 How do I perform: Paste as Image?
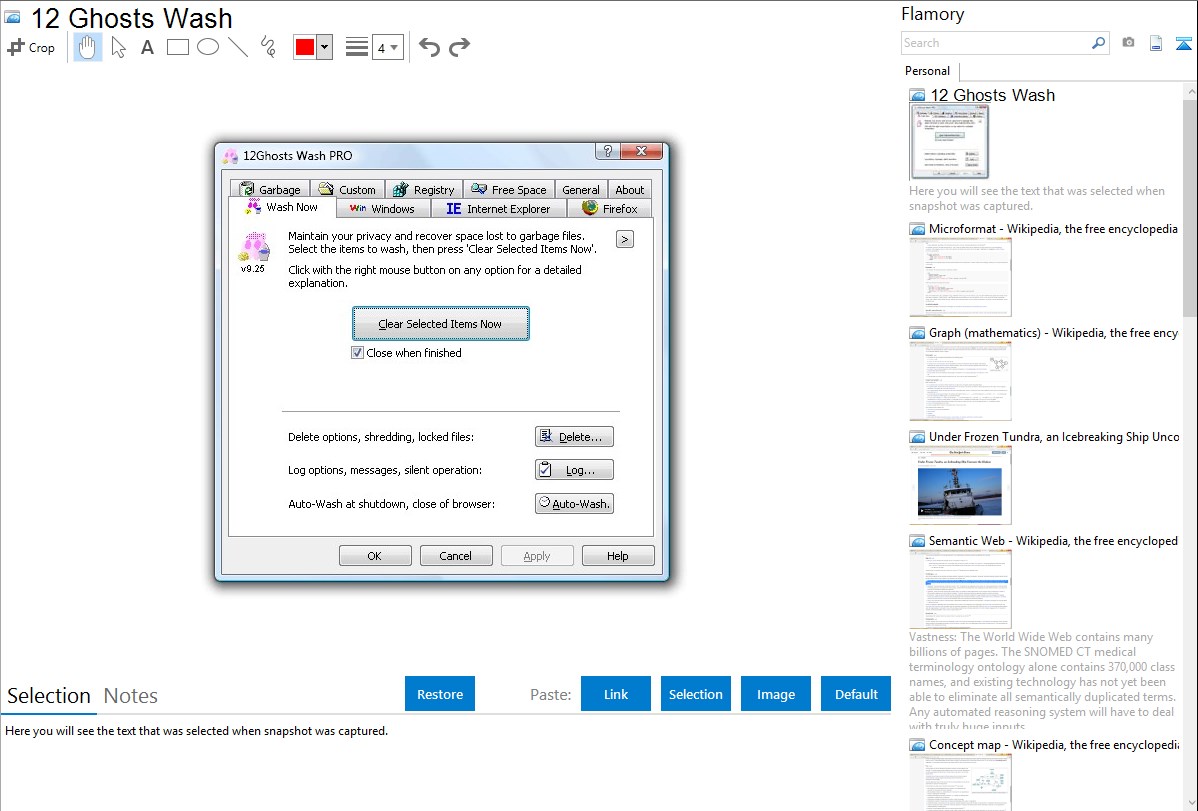[x=775, y=694]
